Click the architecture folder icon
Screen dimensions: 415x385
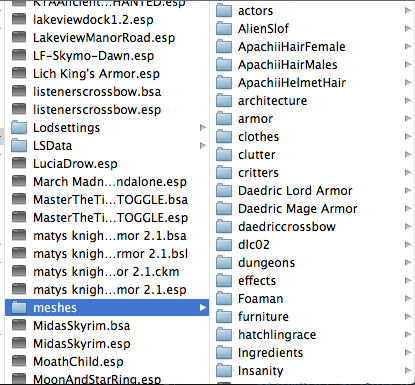point(224,100)
